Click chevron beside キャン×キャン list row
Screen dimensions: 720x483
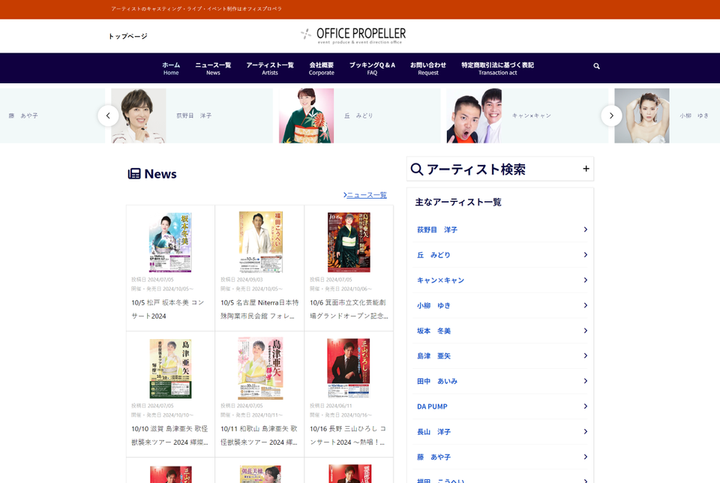(x=585, y=280)
